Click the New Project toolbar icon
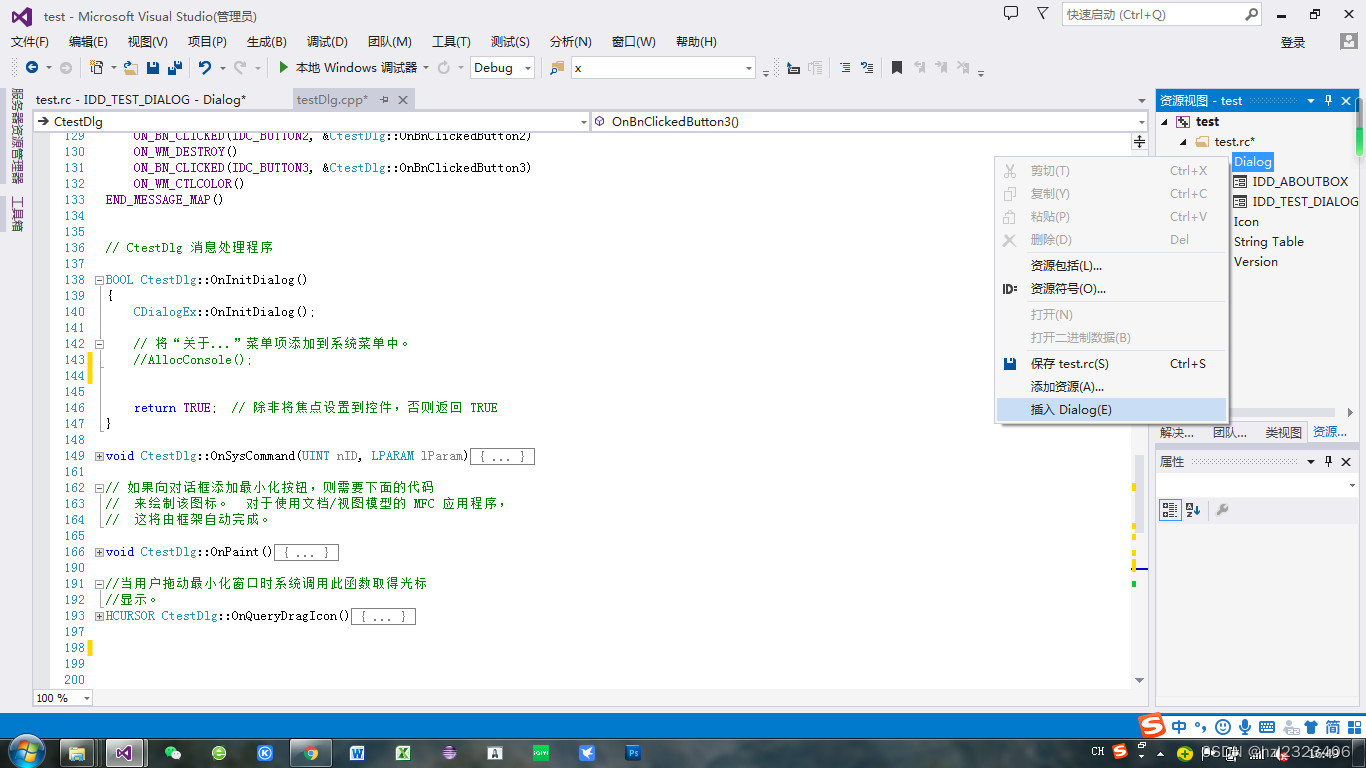Viewport: 1366px width, 768px height. click(x=96, y=67)
